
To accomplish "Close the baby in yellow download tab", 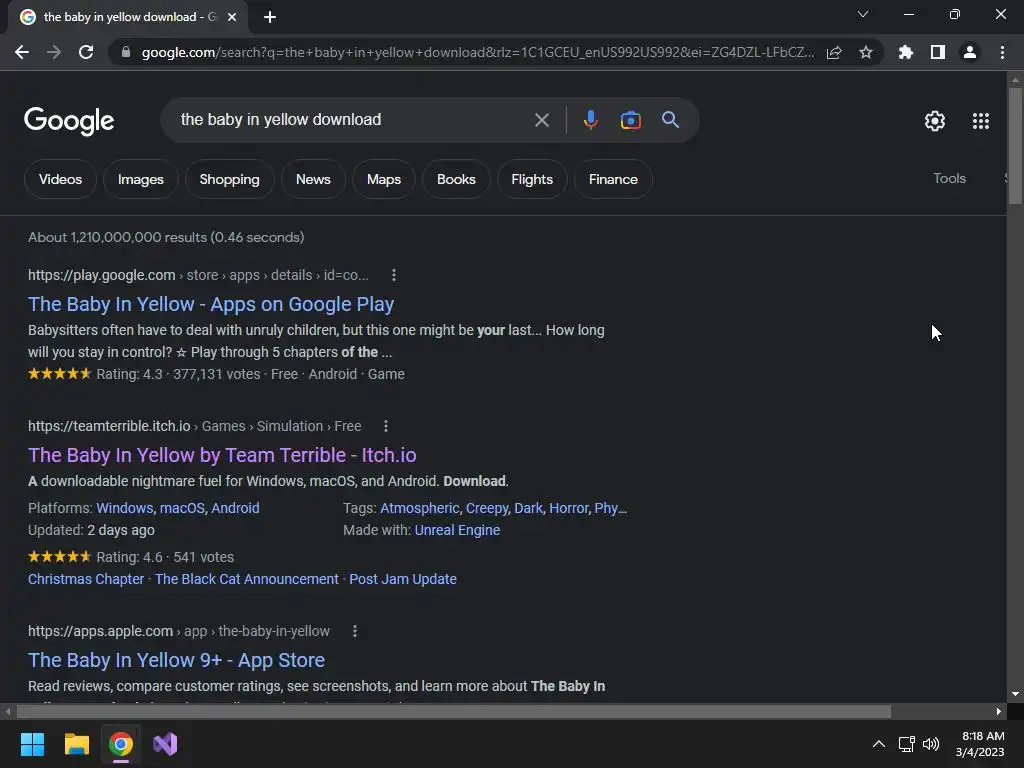I will pos(232,17).
